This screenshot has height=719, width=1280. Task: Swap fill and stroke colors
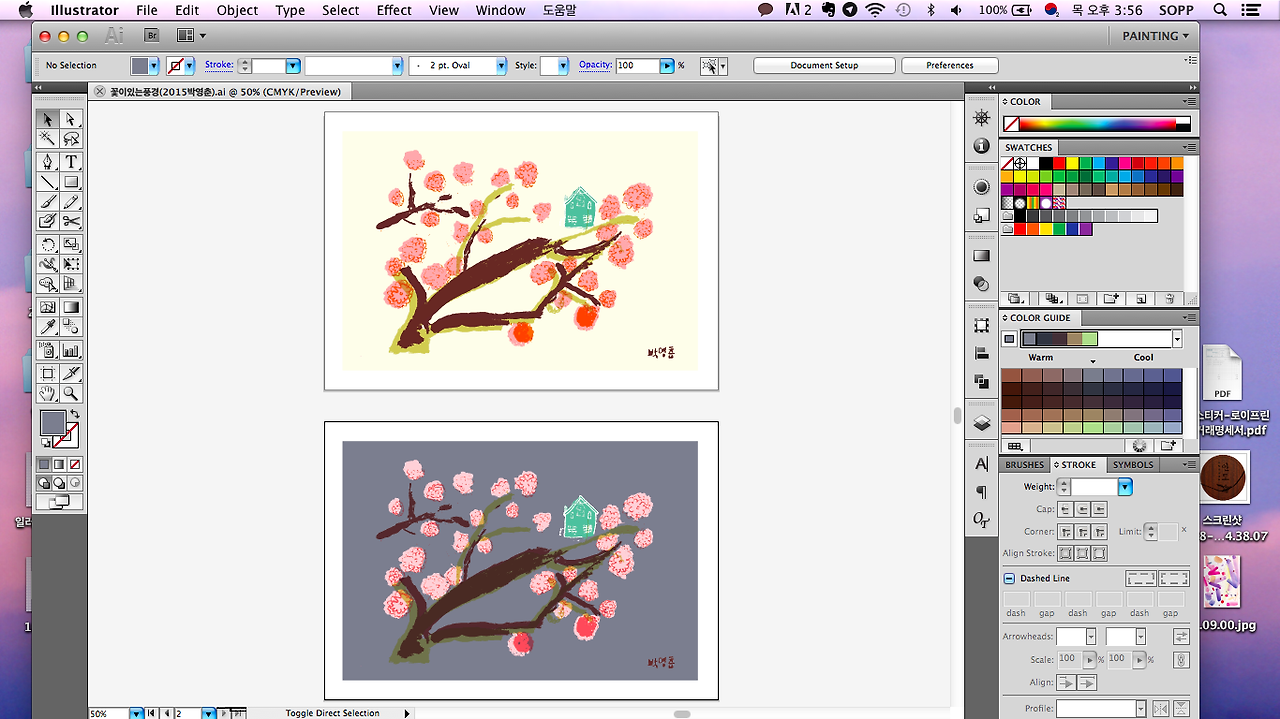(x=74, y=414)
